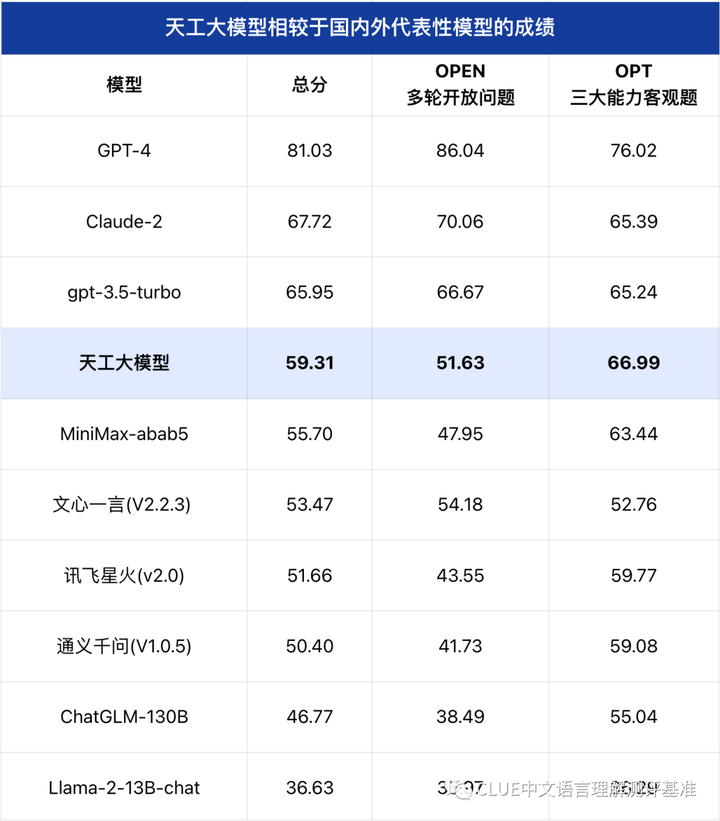Select the ChatGLM-130B total score 46.77

pyautogui.click(x=310, y=717)
